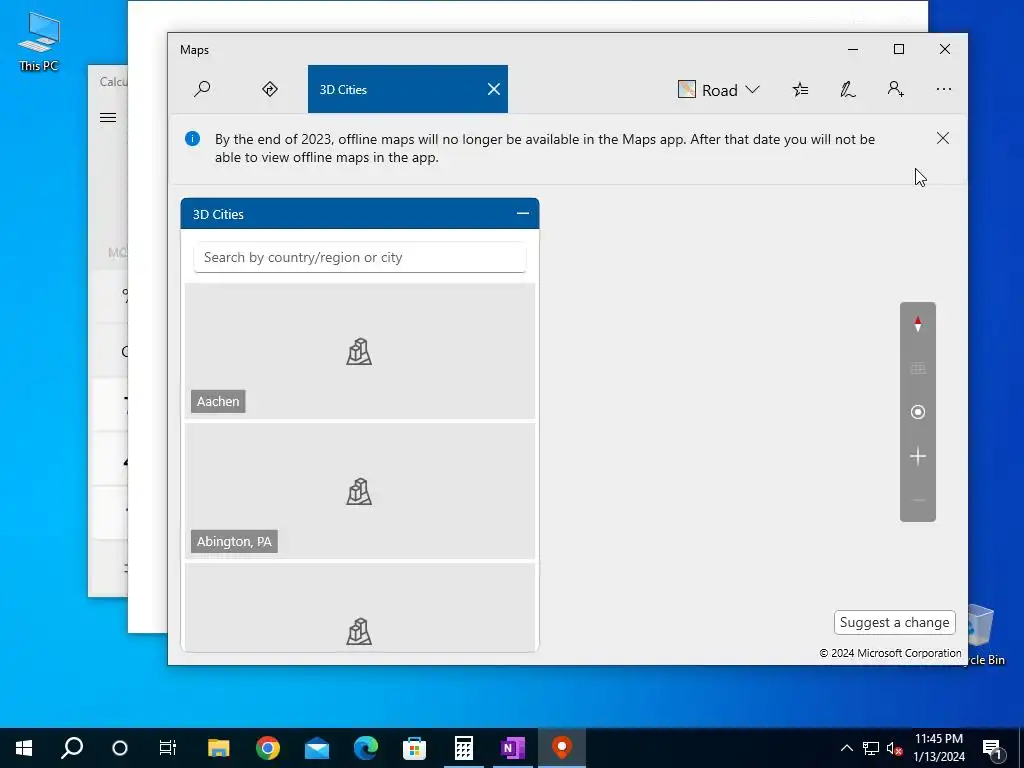
Task: Zoom in with the plus button
Action: [x=918, y=456]
